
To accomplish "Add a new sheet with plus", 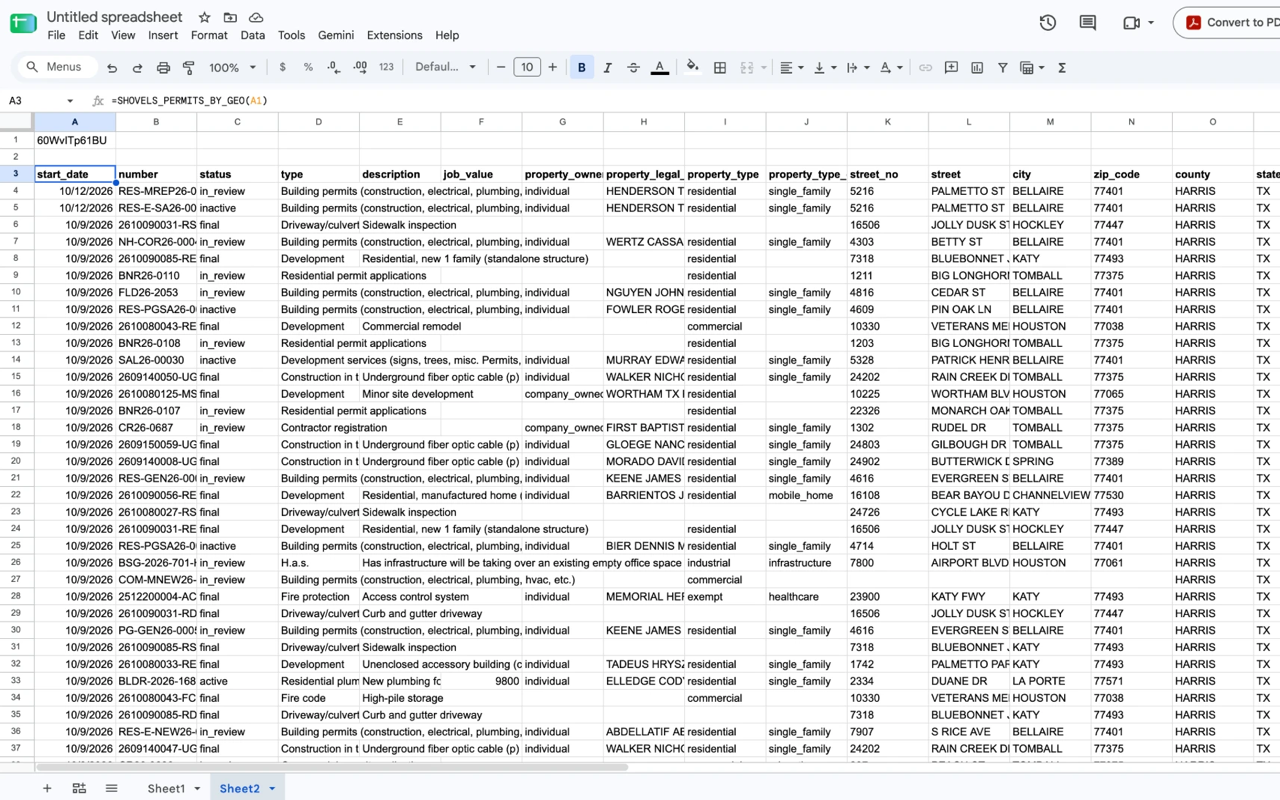I will point(47,789).
